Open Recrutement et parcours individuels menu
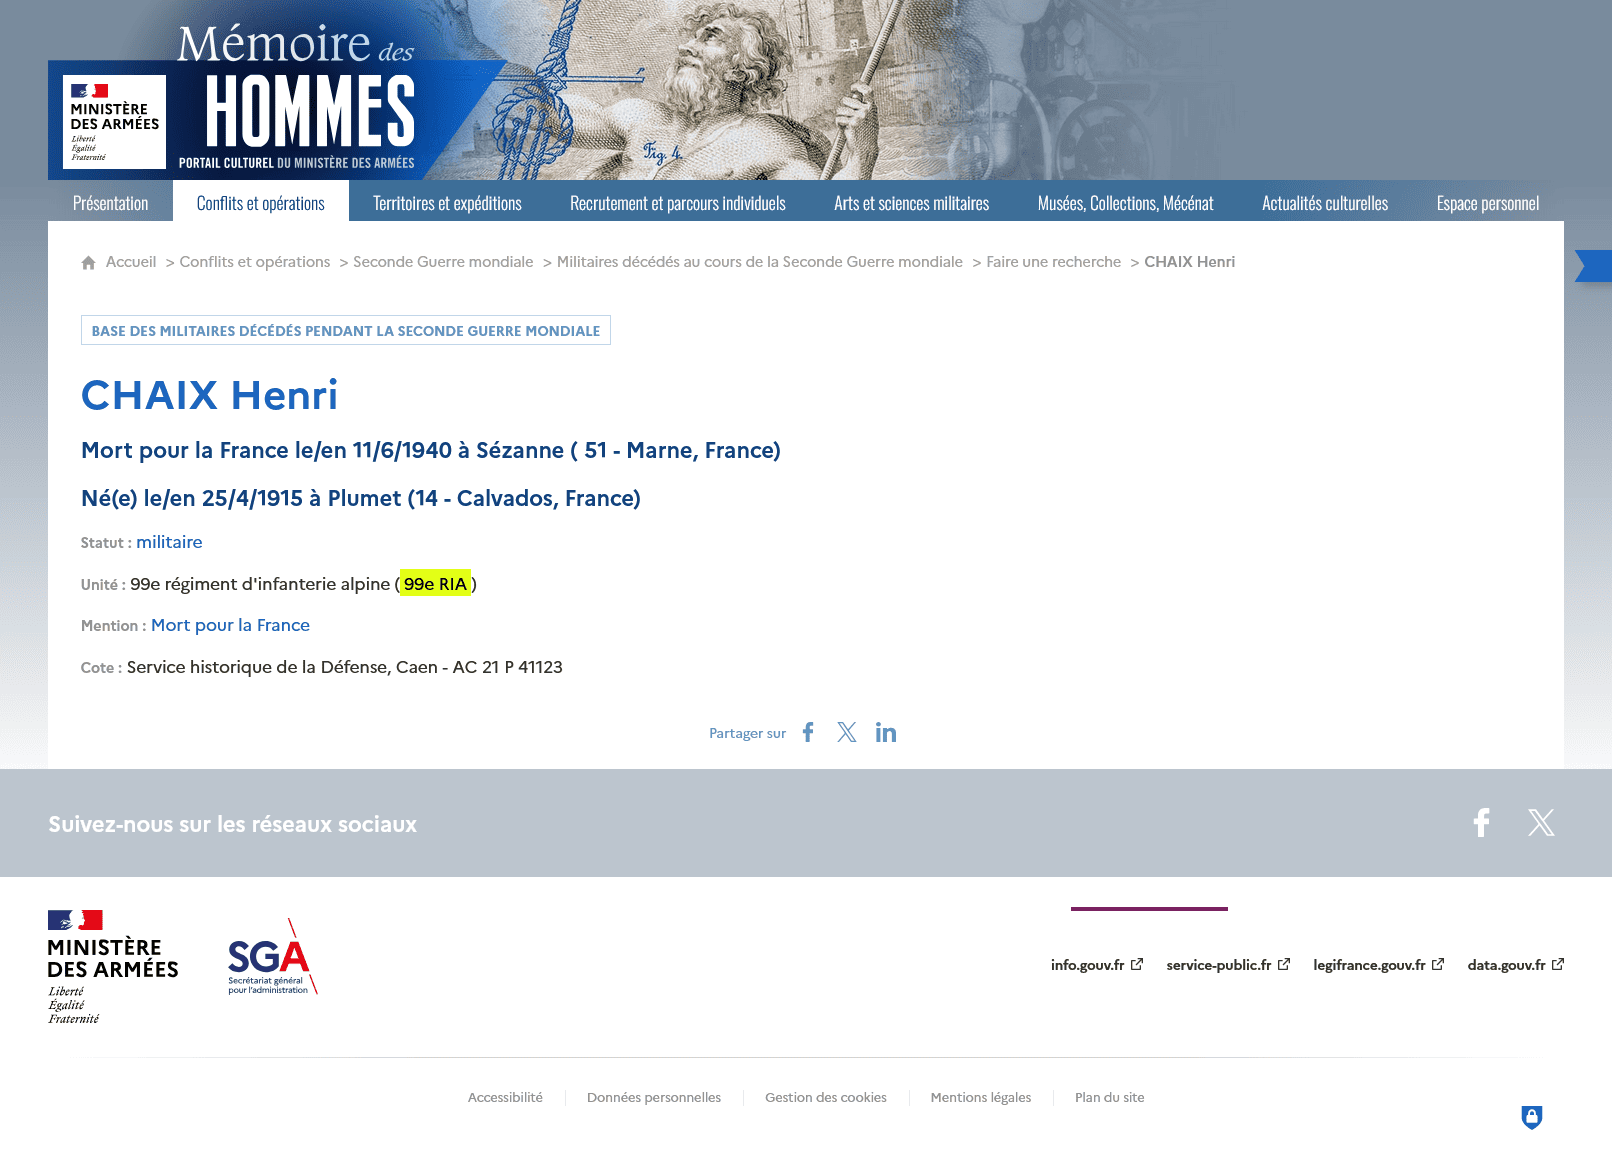Viewport: 1612px width, 1151px height. tap(678, 203)
